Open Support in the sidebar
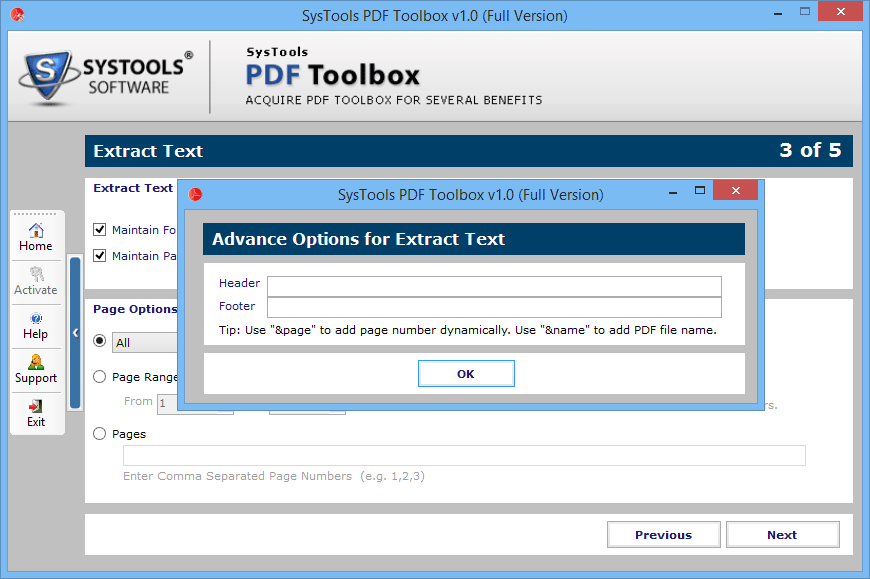Viewport: 870px width, 579px height. [x=36, y=369]
